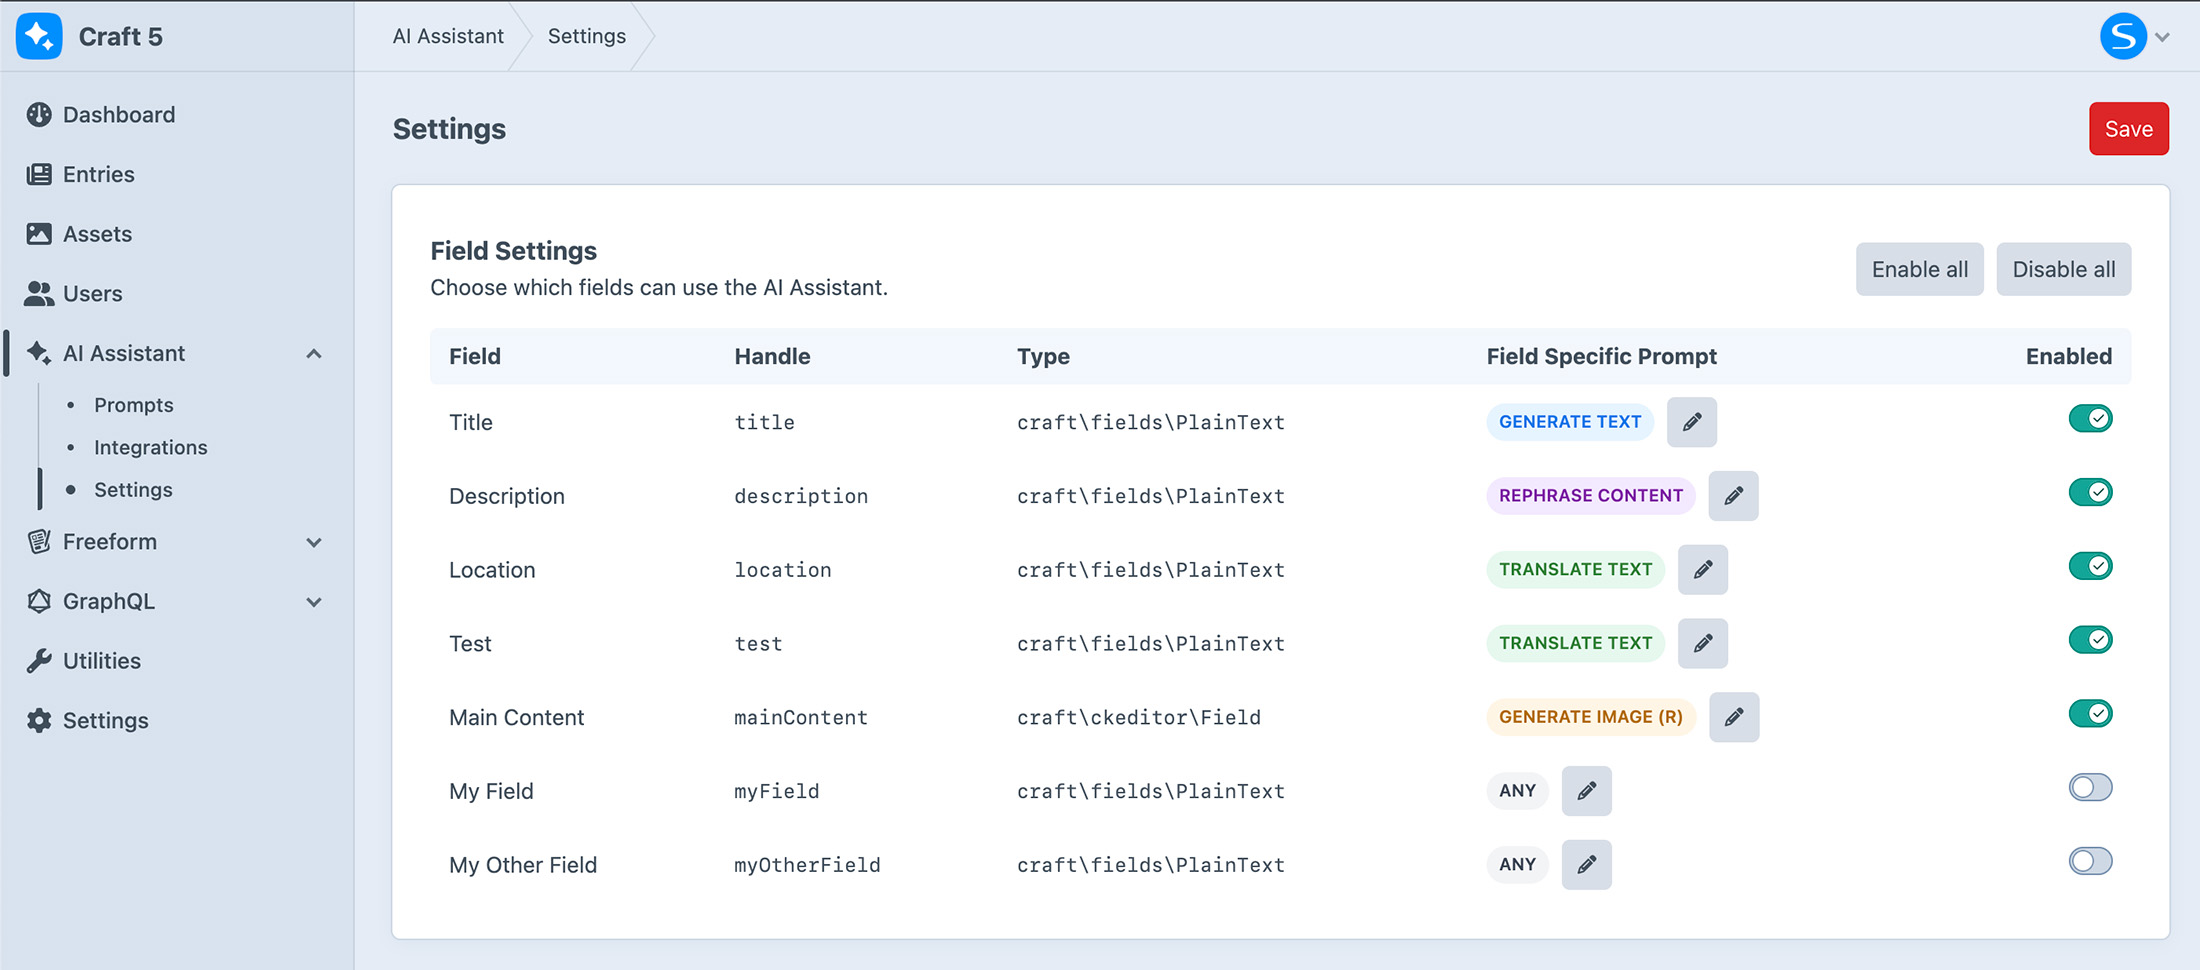Click the AI Assistant breadcrumb link
The width and height of the screenshot is (2200, 970).
(448, 37)
